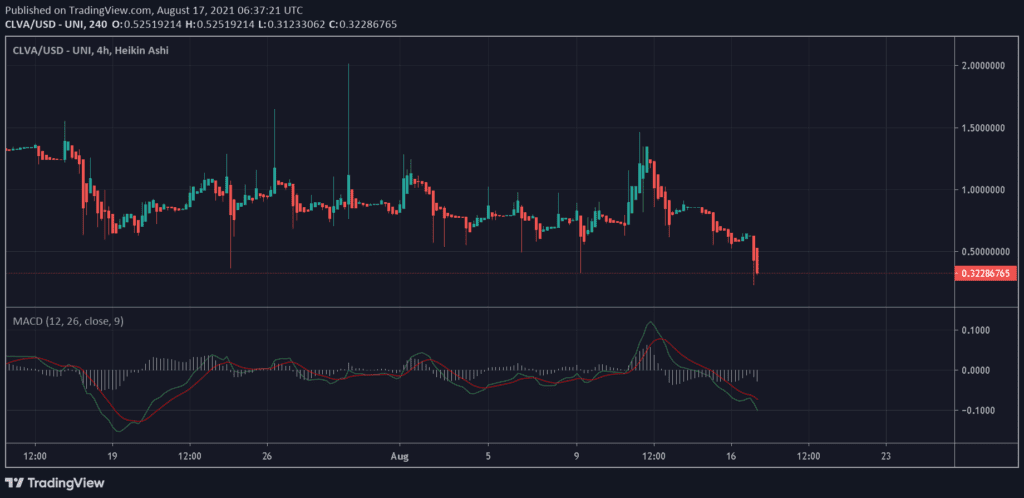The image size is (1024, 498).
Task: Click the 19 date label on time axis
Action: pos(113,454)
